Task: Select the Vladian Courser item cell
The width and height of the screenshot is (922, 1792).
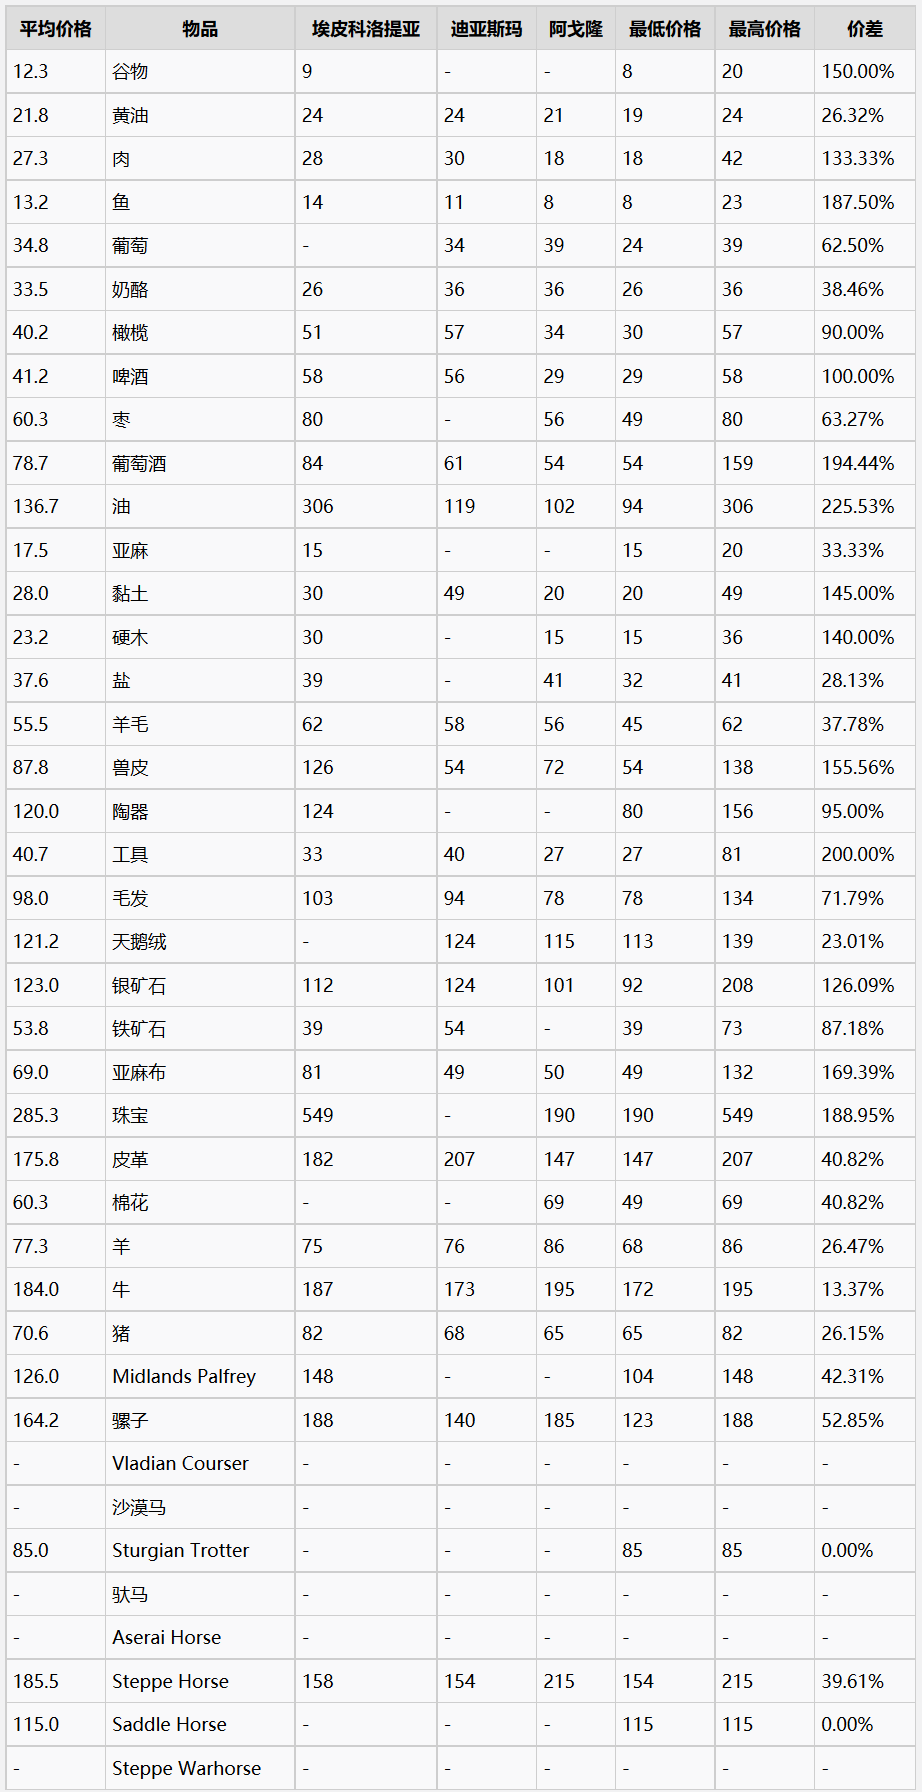Action: tap(200, 1463)
